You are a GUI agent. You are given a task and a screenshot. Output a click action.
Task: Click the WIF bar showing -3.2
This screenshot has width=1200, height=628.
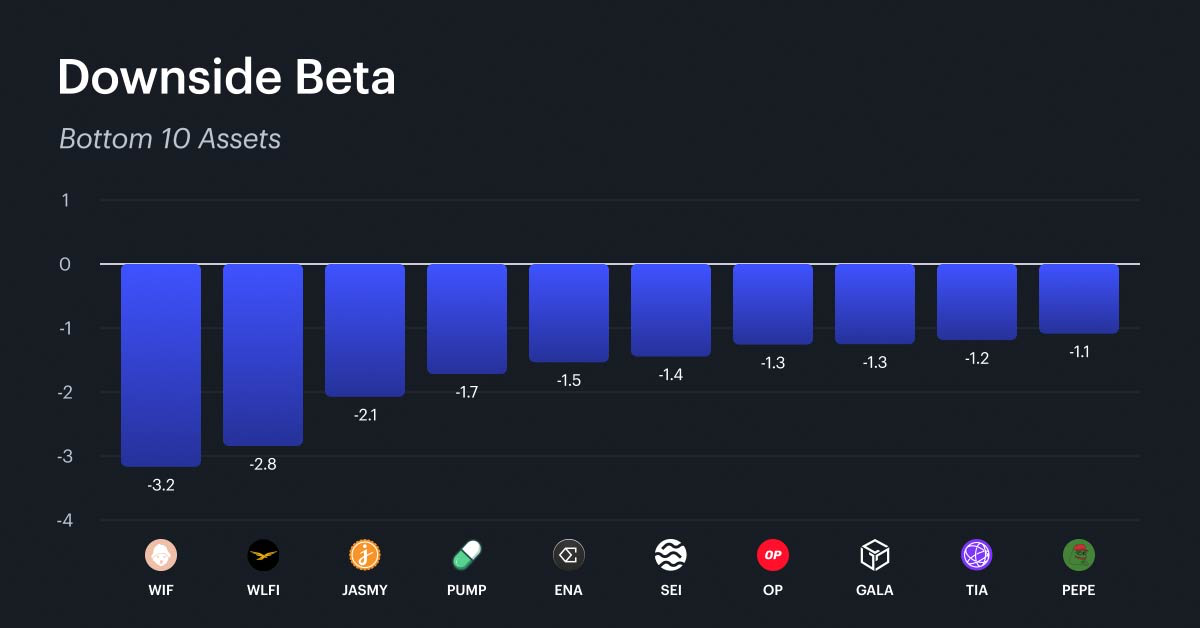161,365
